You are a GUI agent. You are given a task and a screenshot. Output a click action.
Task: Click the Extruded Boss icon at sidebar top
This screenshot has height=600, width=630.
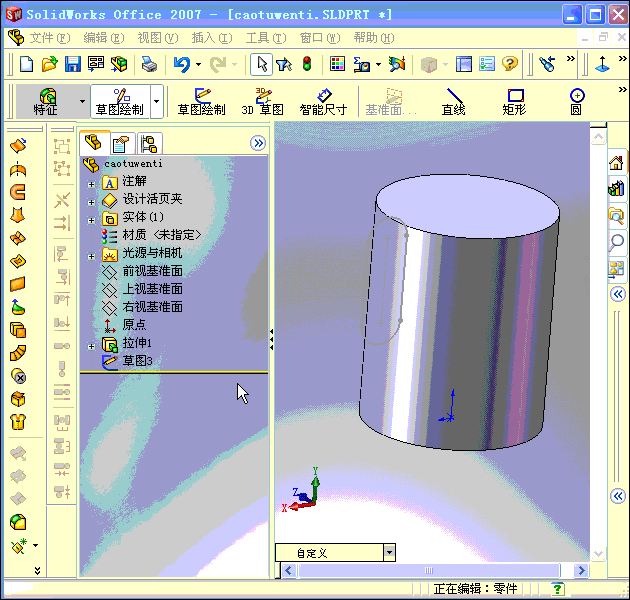(x=18, y=146)
